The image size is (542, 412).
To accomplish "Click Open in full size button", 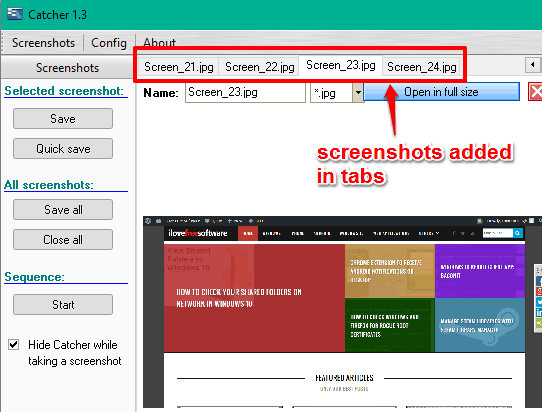I will 441,92.
